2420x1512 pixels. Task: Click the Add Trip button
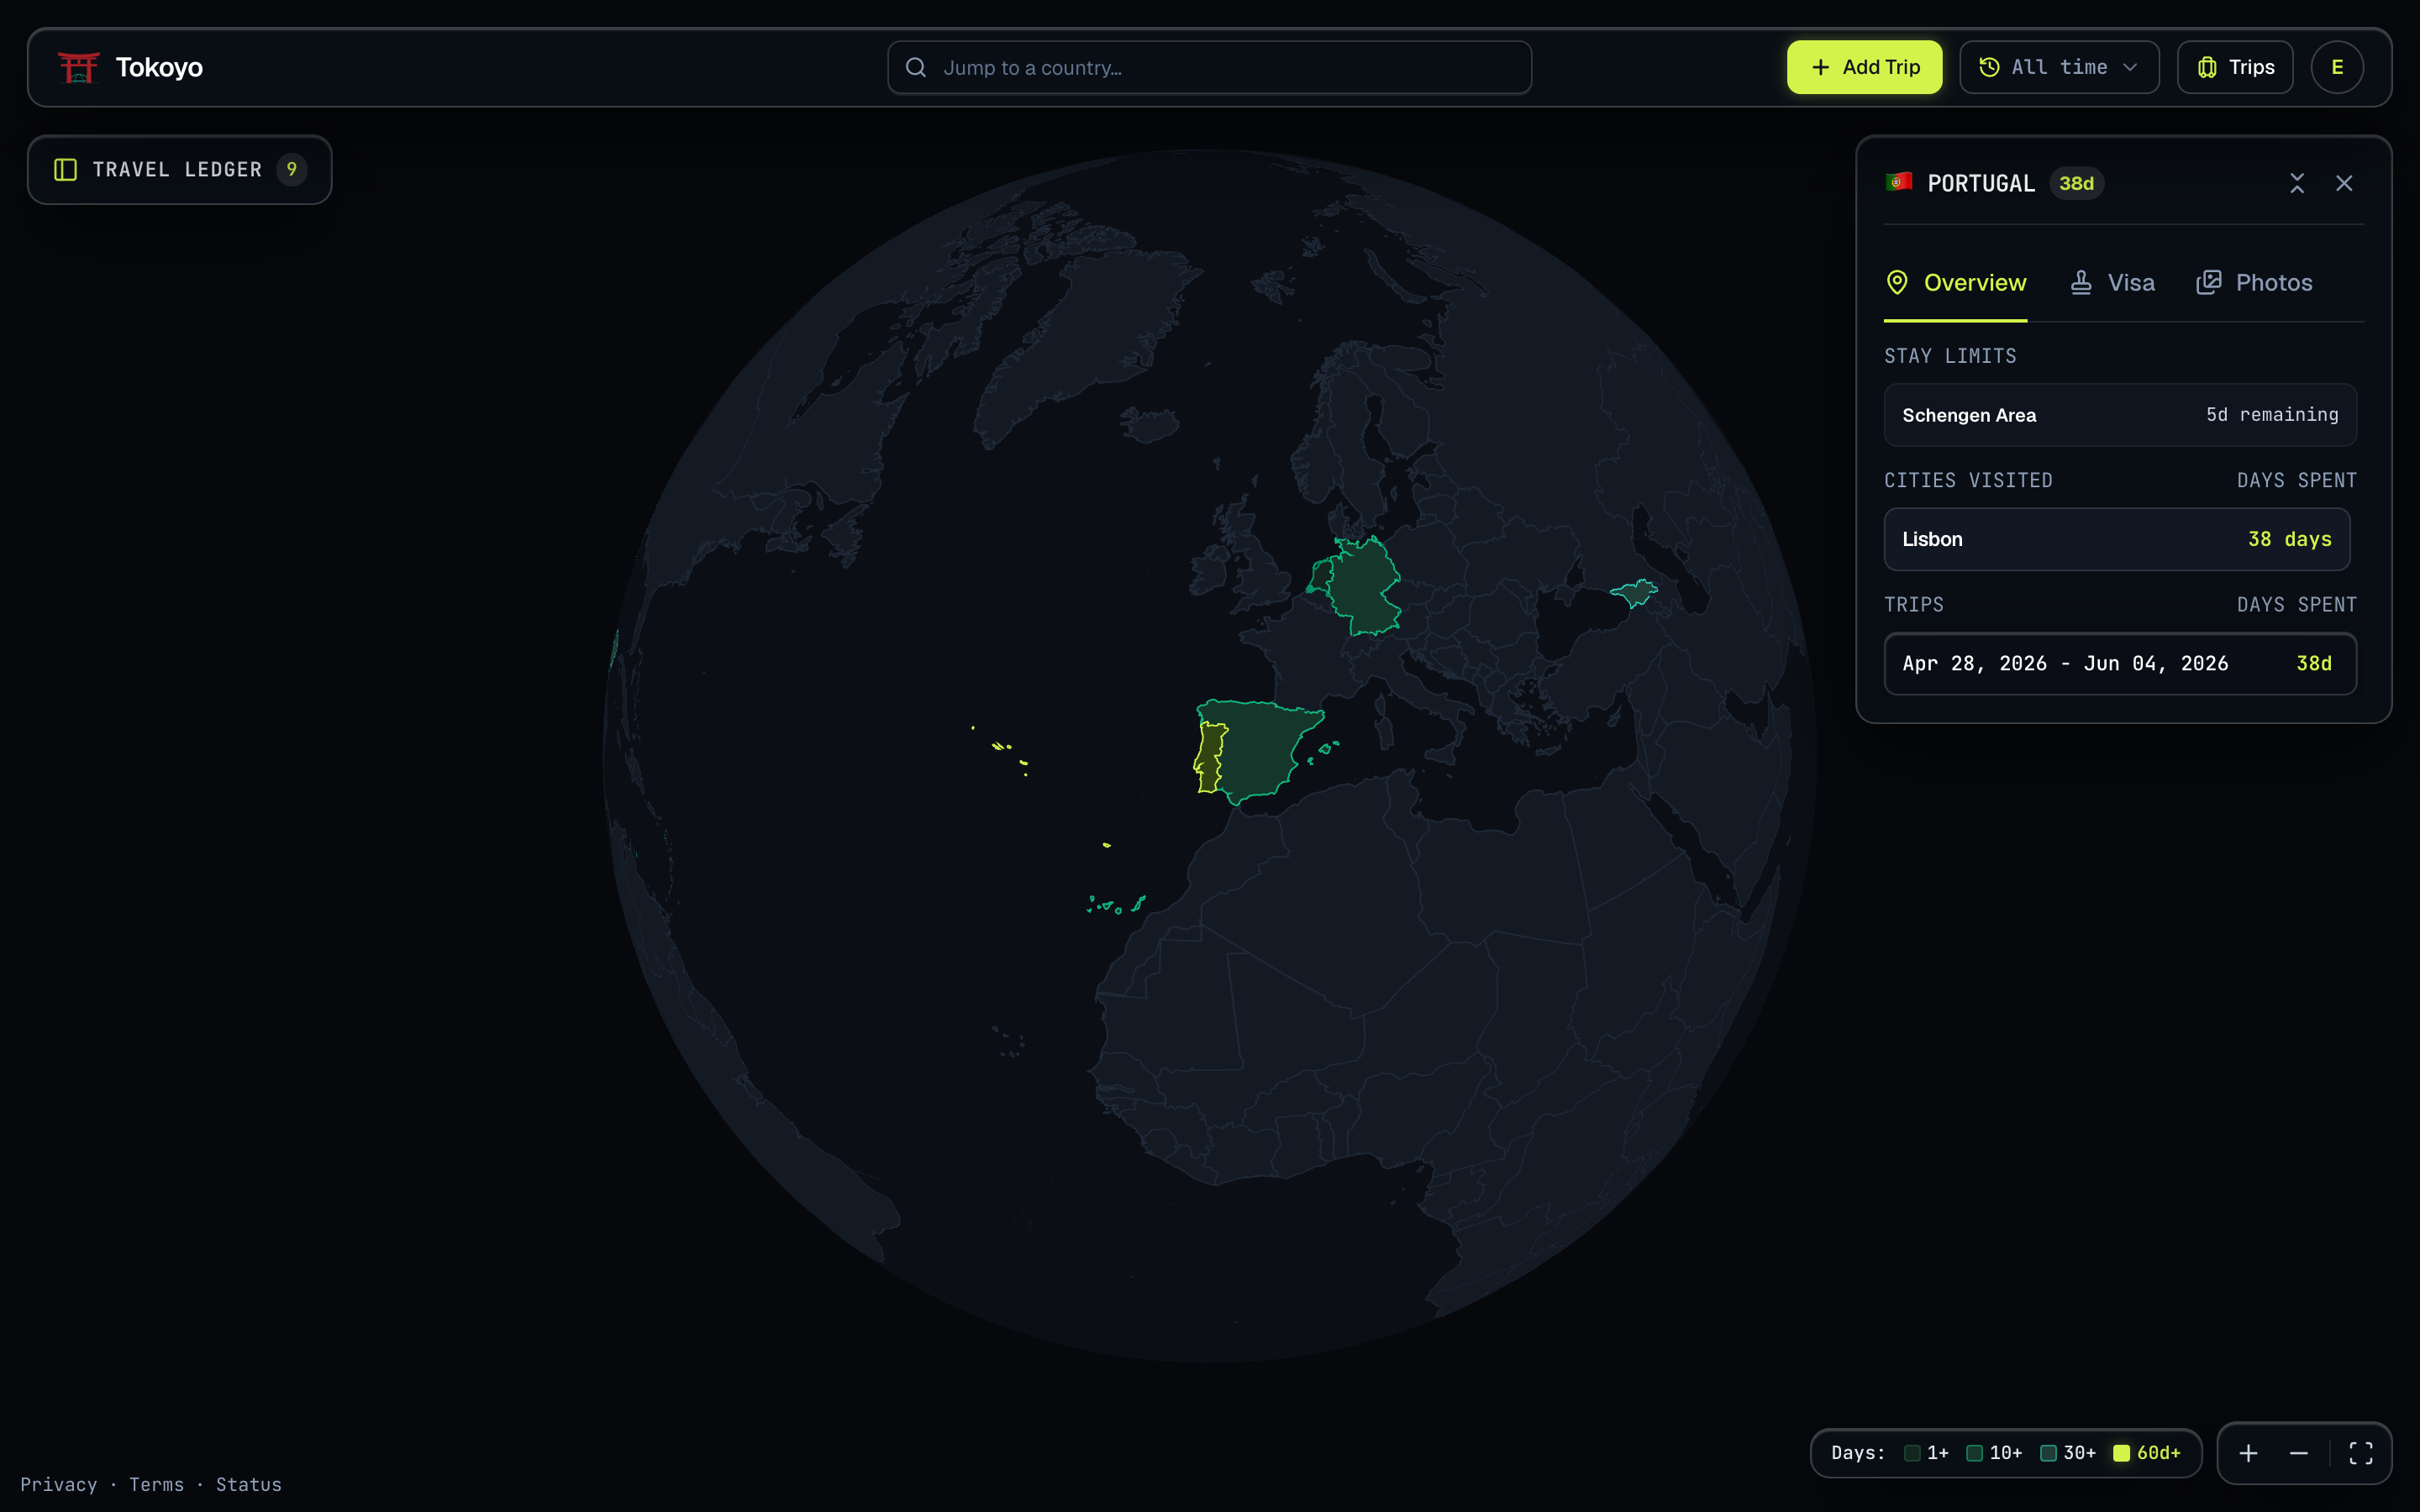1864,67
